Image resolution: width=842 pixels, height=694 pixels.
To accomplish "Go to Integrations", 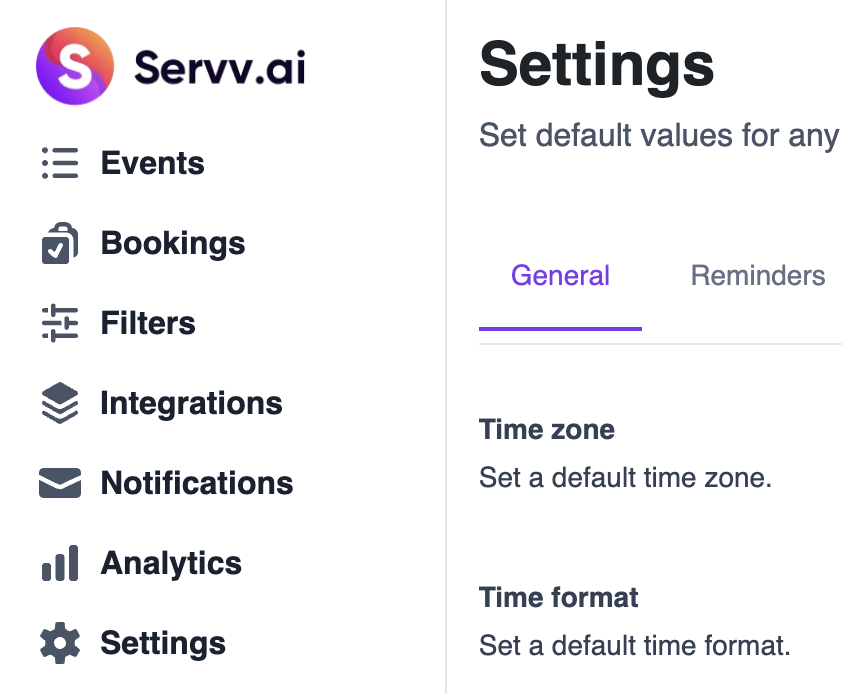I will [191, 402].
